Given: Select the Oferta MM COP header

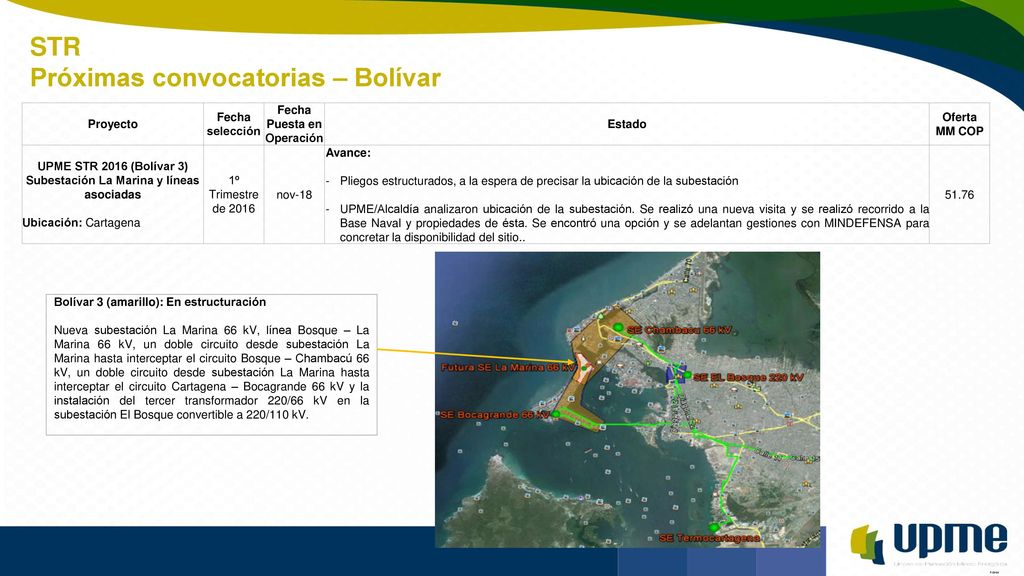Looking at the screenshot, I should pyautogui.click(x=959, y=124).
